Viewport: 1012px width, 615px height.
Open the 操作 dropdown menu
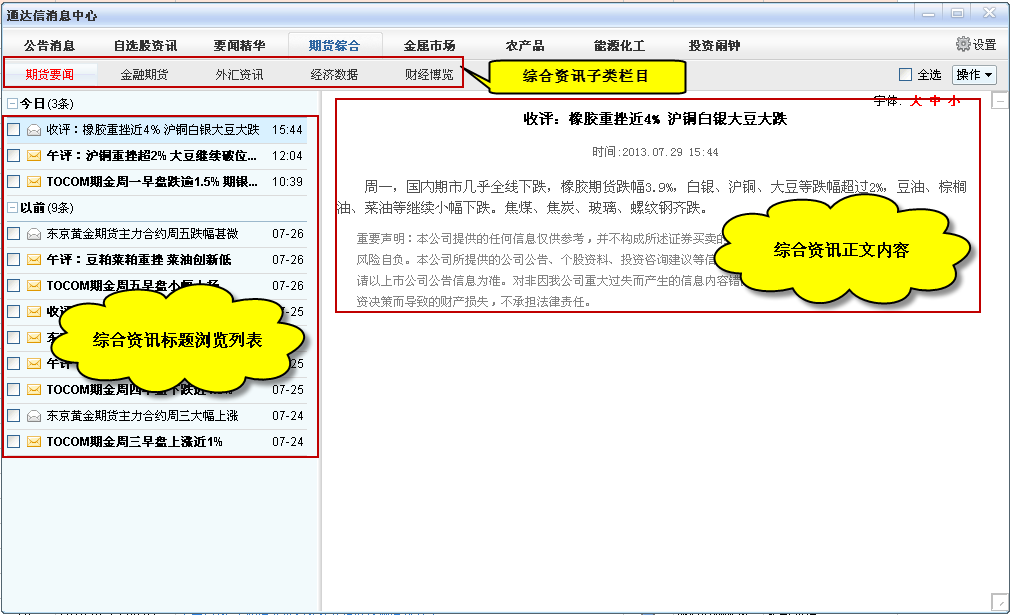[x=974, y=75]
